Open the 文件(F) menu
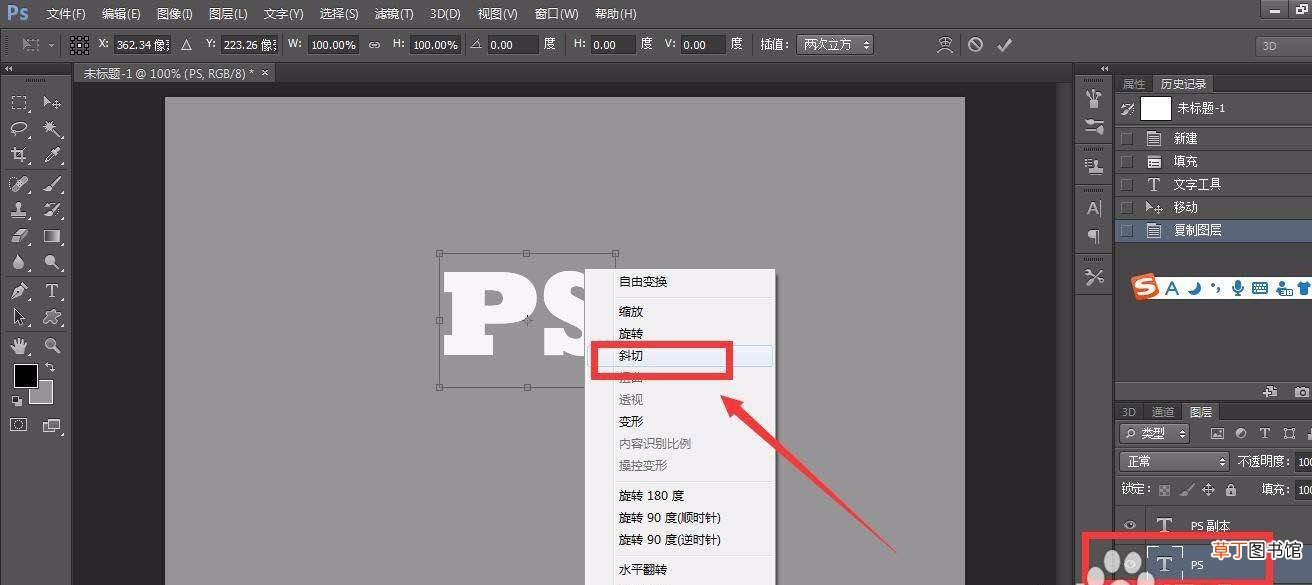This screenshot has height=585, width=1312. coord(66,14)
